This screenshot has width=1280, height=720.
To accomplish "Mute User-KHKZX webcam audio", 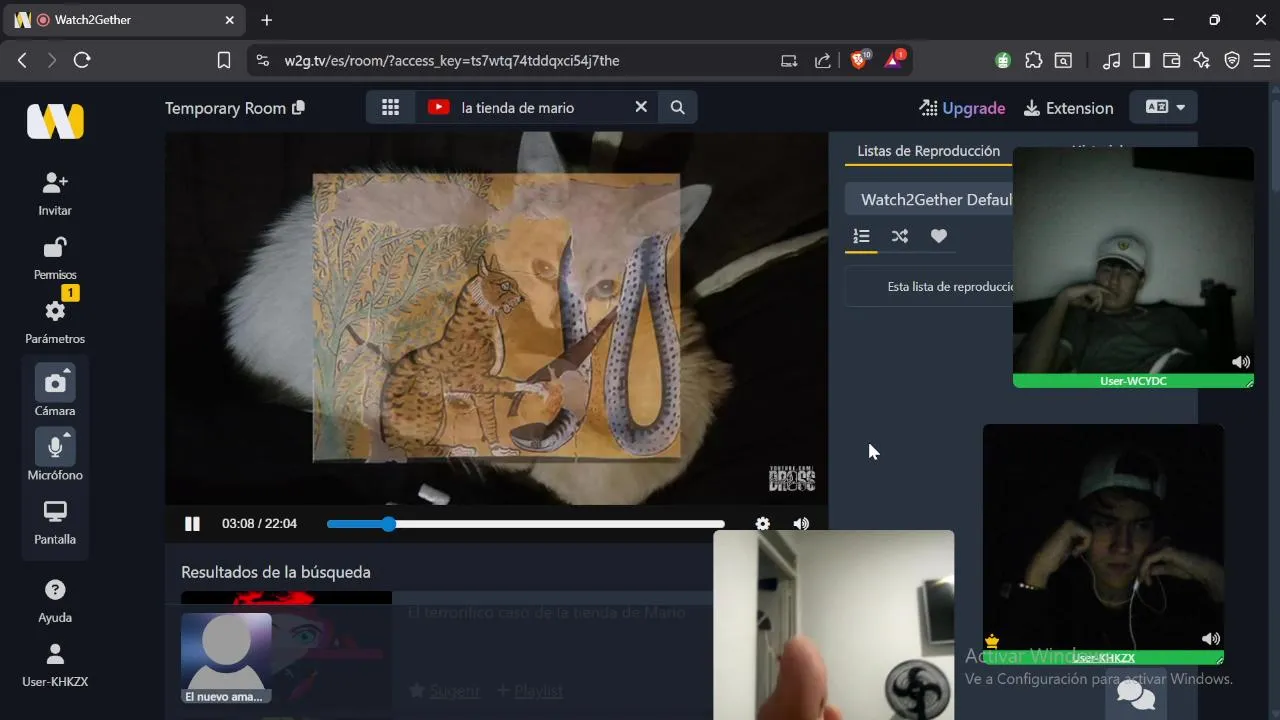I will [1210, 639].
